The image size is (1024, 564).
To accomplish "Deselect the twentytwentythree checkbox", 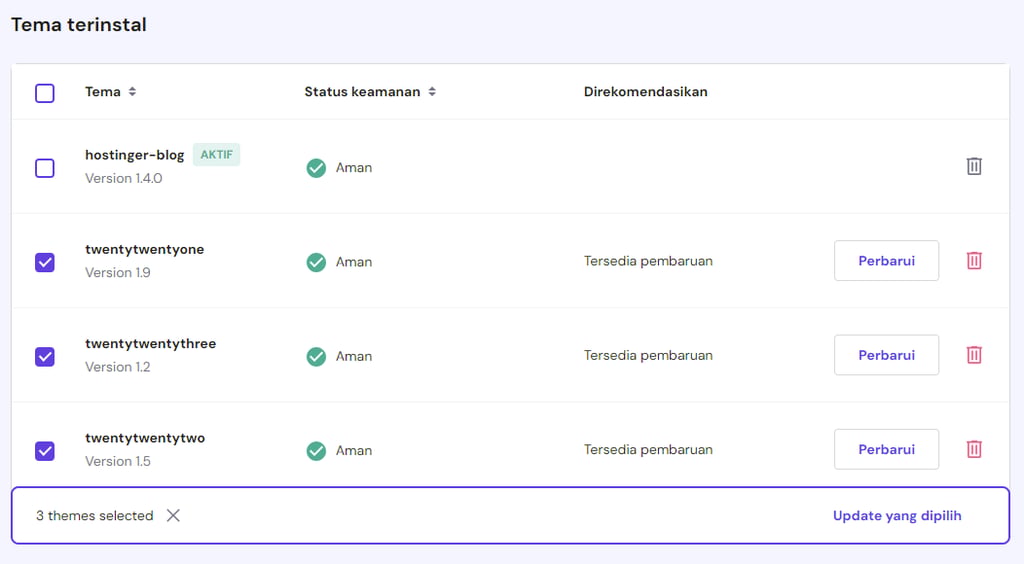I will (44, 356).
